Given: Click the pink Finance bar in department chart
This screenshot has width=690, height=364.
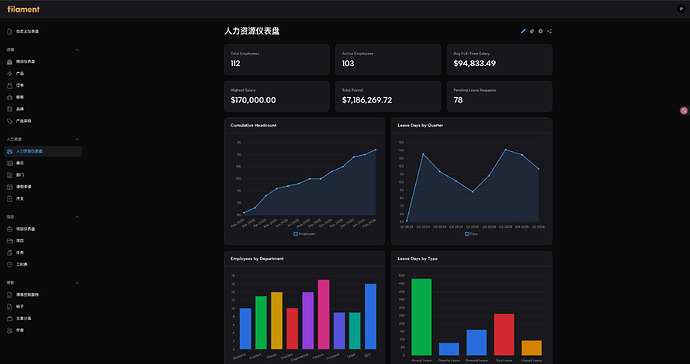Looking at the screenshot, I should [x=323, y=314].
